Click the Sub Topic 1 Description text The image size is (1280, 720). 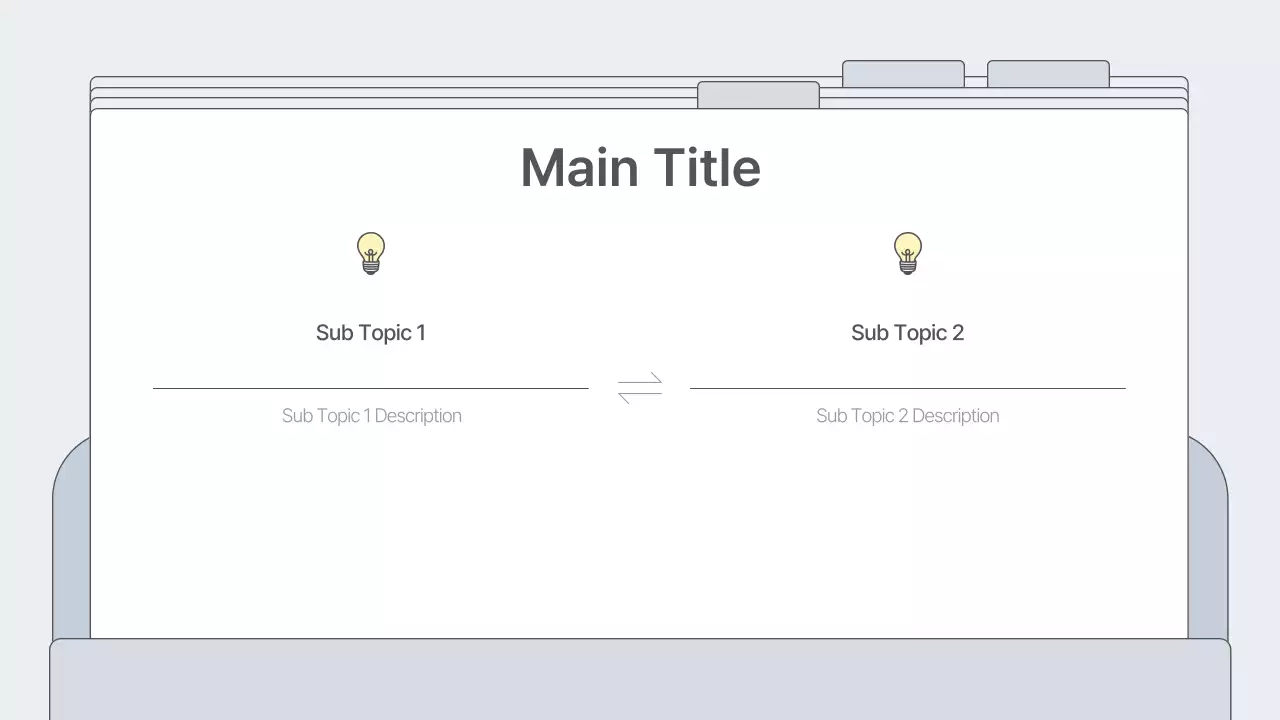pyautogui.click(x=371, y=416)
